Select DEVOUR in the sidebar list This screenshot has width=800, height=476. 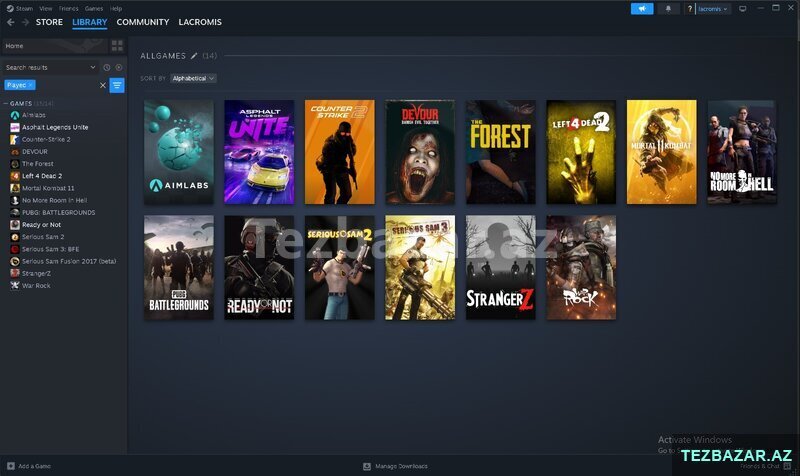pyautogui.click(x=35, y=152)
